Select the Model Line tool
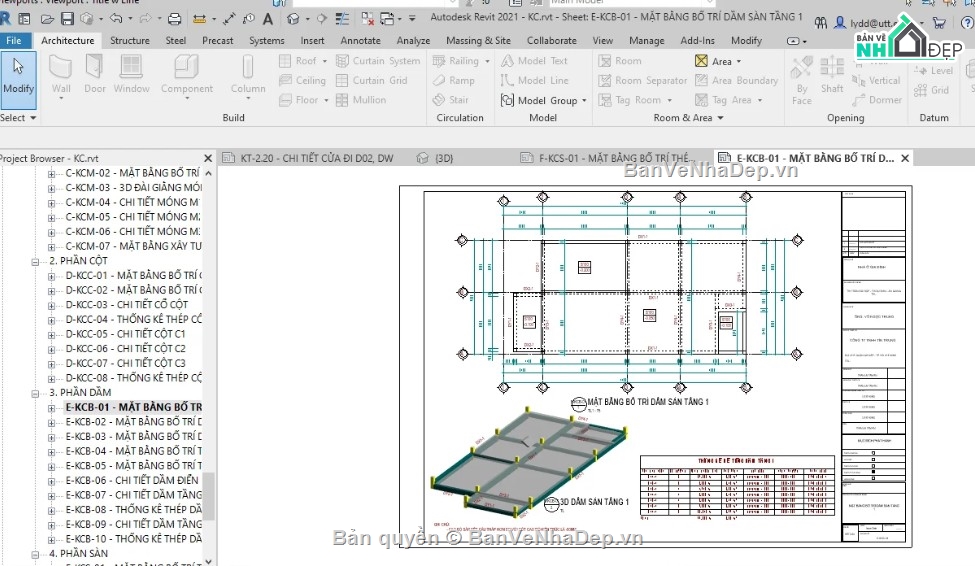Screen dimensions: 975x566 [534, 80]
